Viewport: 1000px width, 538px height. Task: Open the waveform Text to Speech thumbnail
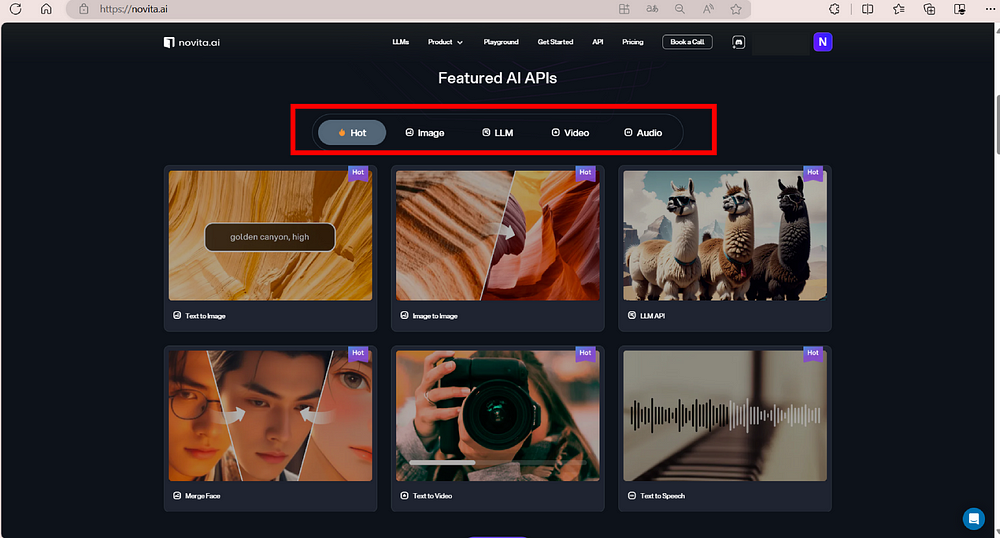(x=724, y=416)
